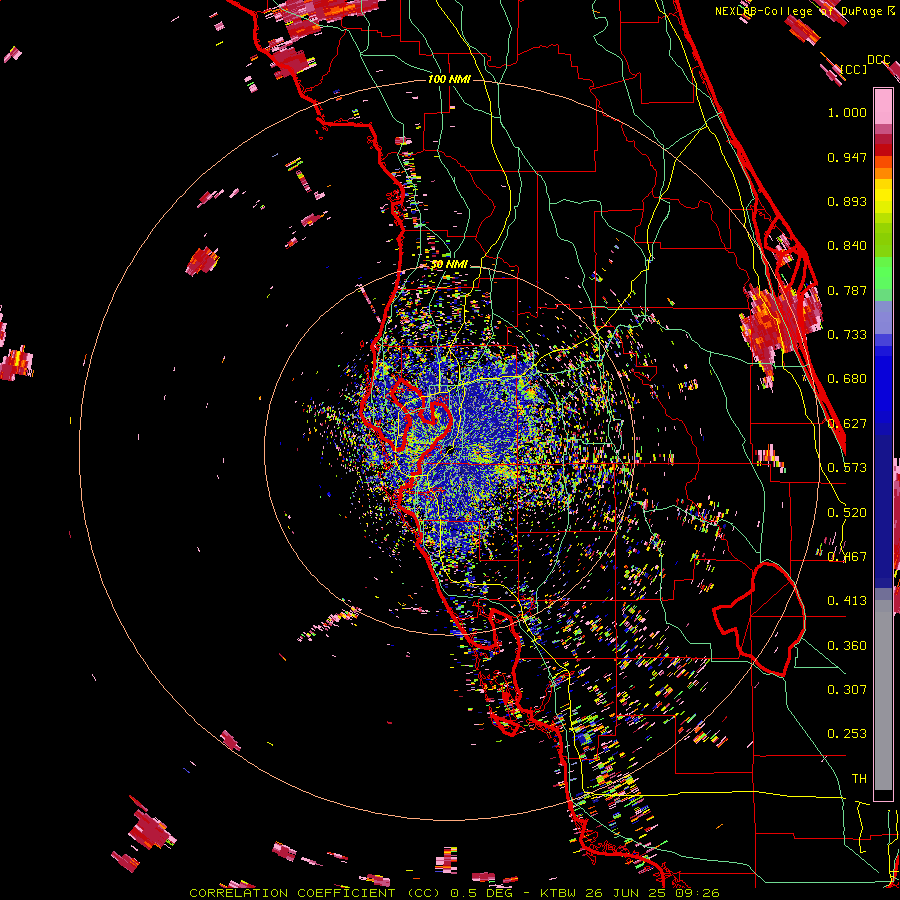Click the [CC] units label
Image resolution: width=900 pixels, height=900 pixels.
point(854,69)
